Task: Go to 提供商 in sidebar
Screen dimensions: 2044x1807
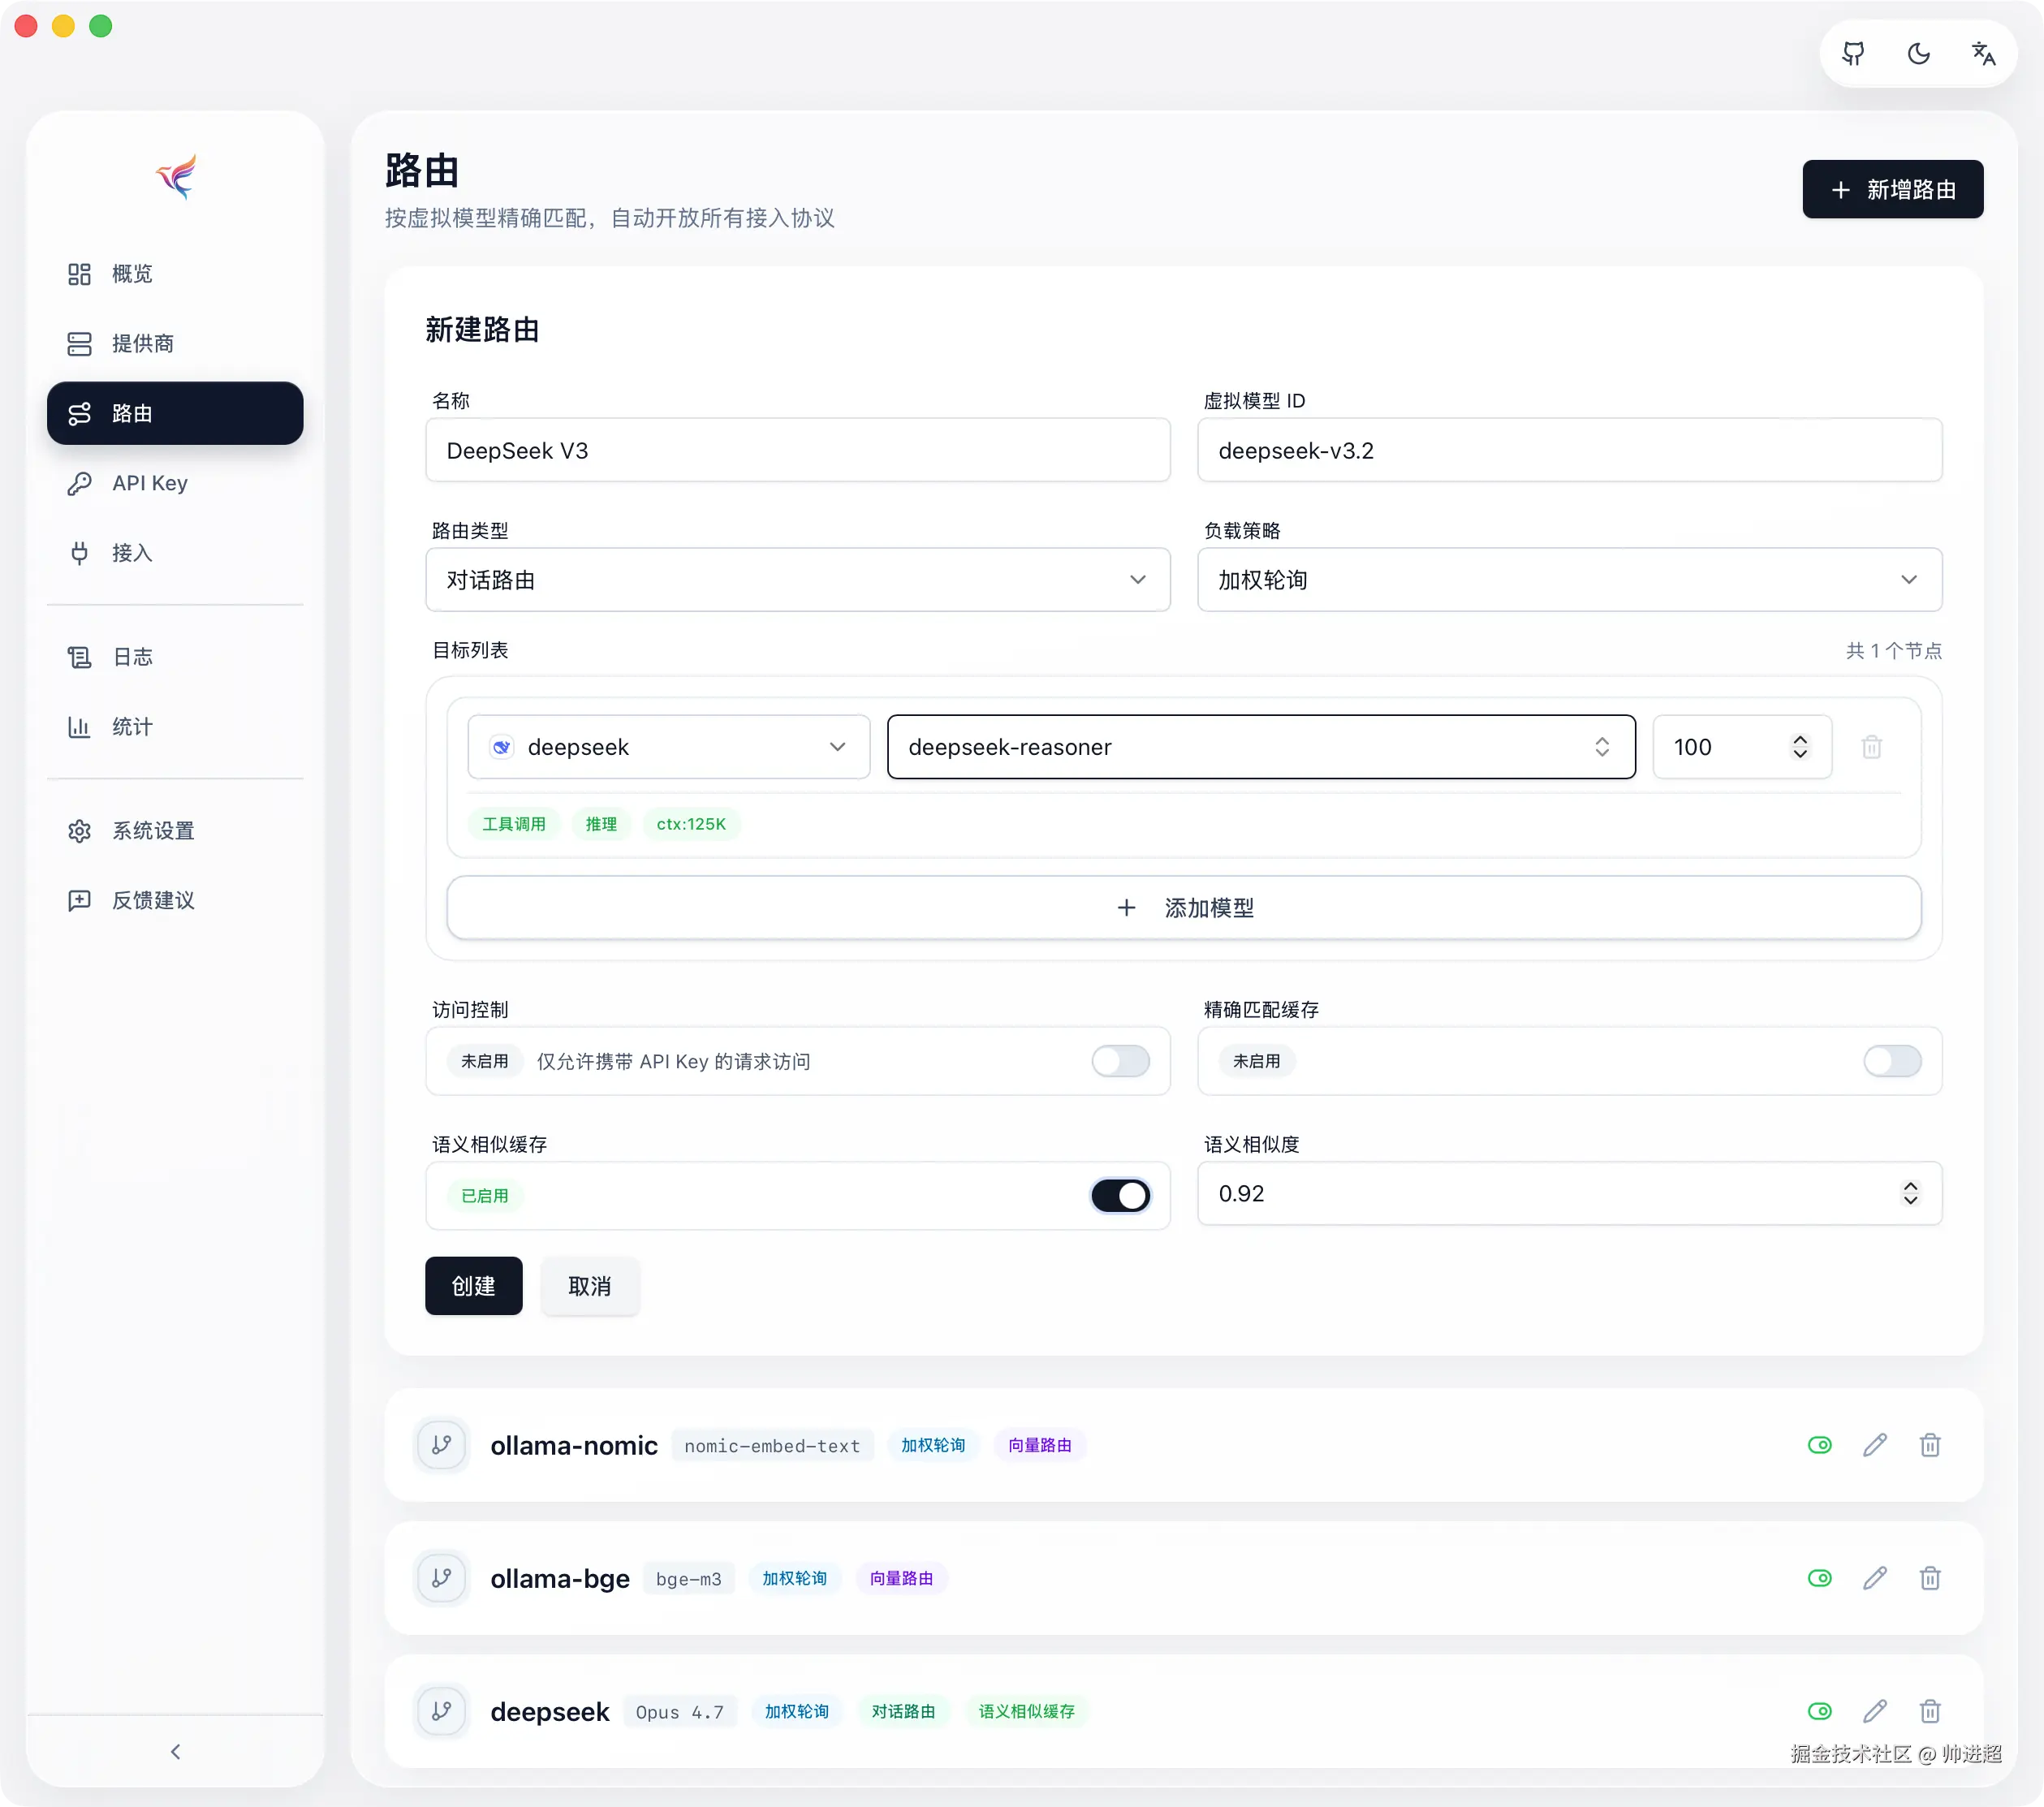Action: click(143, 344)
